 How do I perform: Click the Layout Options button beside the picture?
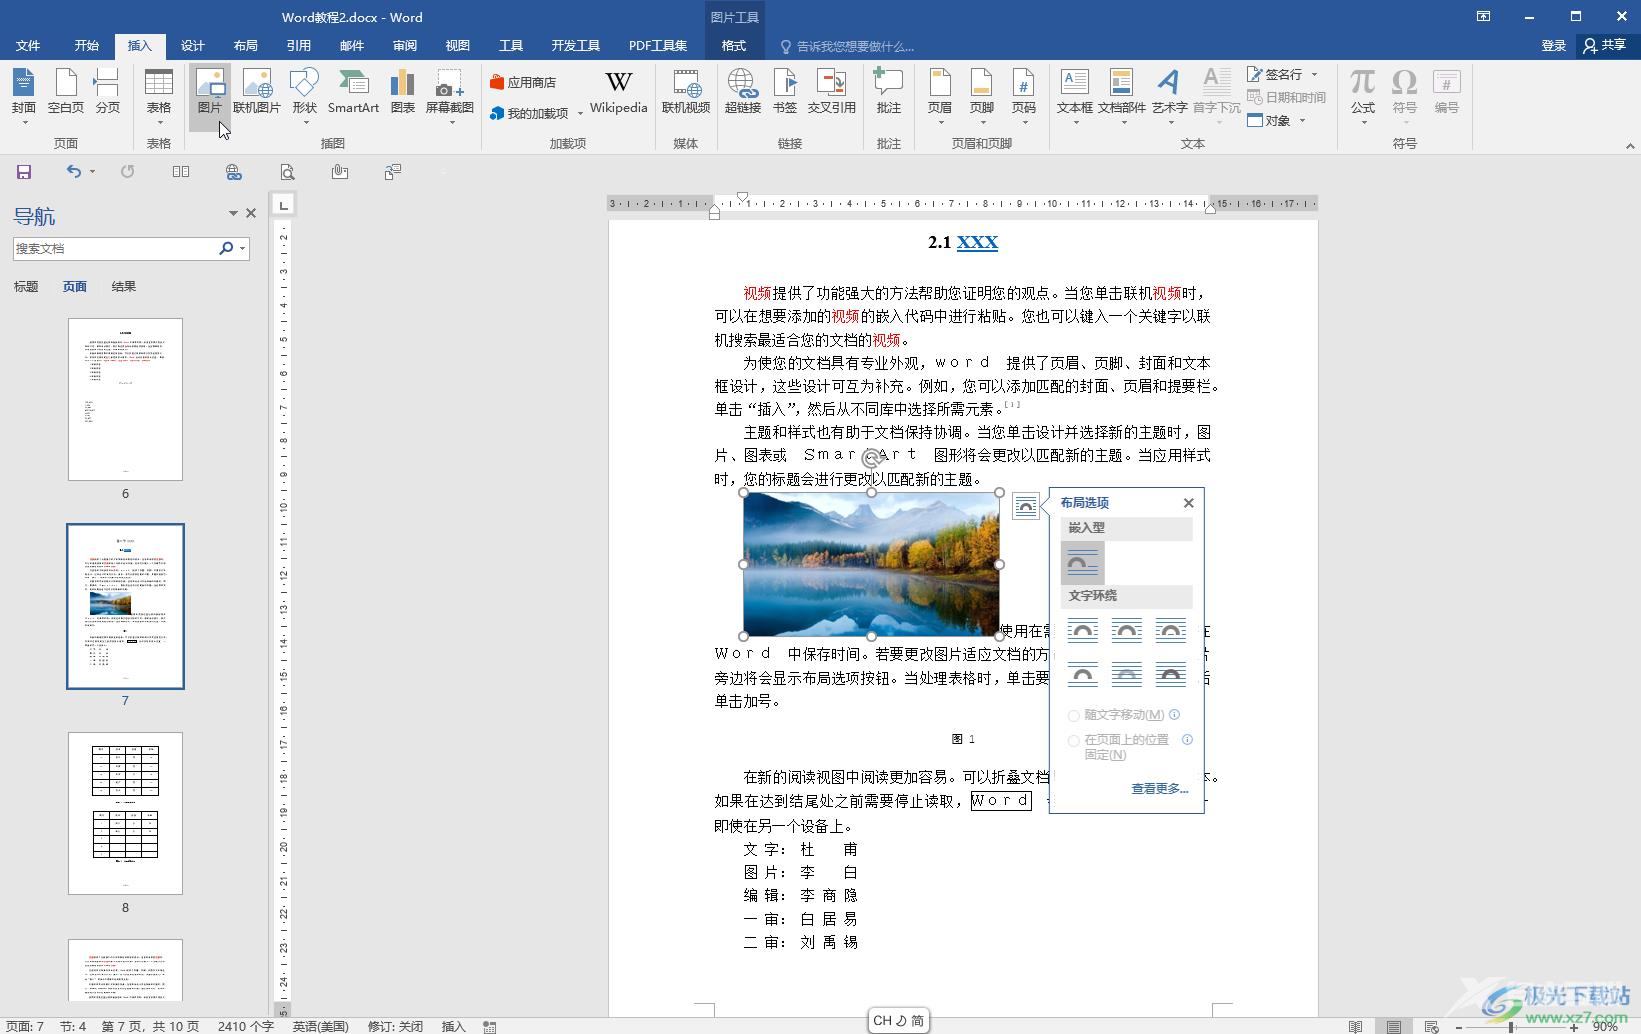click(x=1026, y=506)
